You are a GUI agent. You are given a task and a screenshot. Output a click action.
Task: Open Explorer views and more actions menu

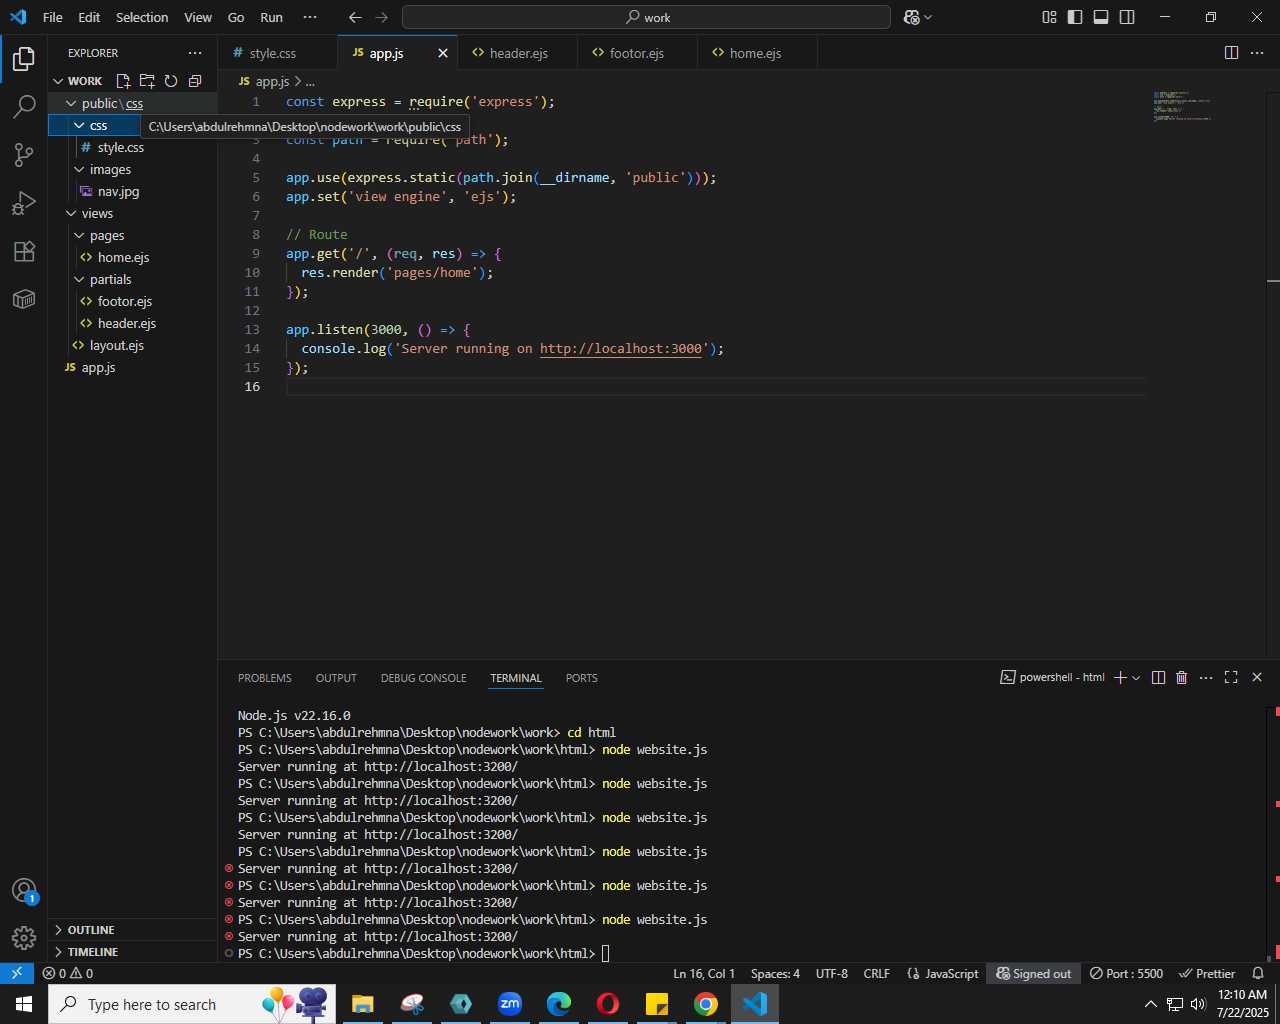pos(195,53)
